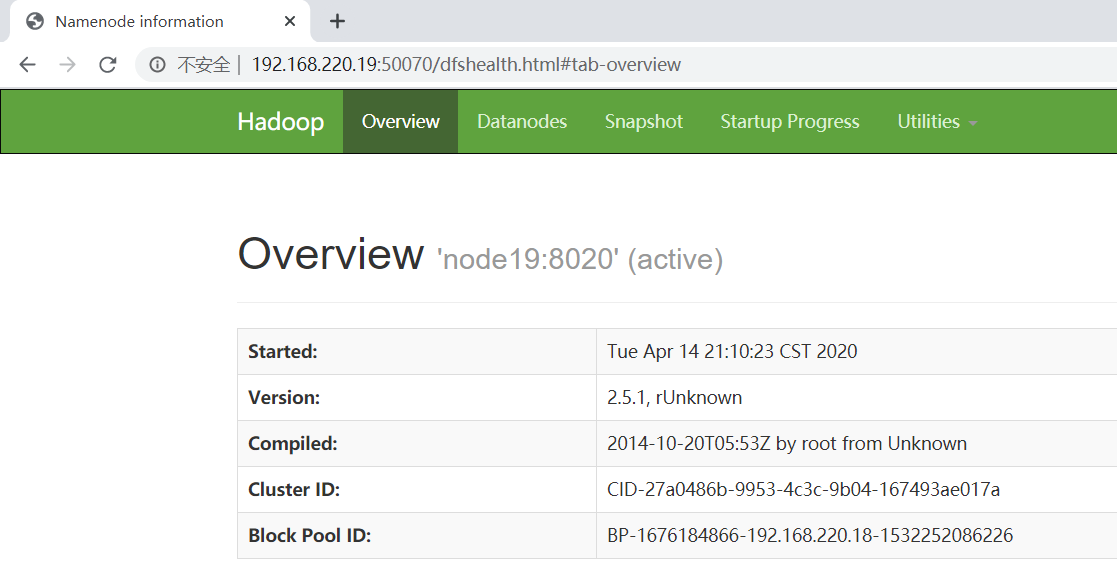Screen dimensions: 1117x579
Task: Expand the Utilities dropdown menu
Action: coord(937,122)
